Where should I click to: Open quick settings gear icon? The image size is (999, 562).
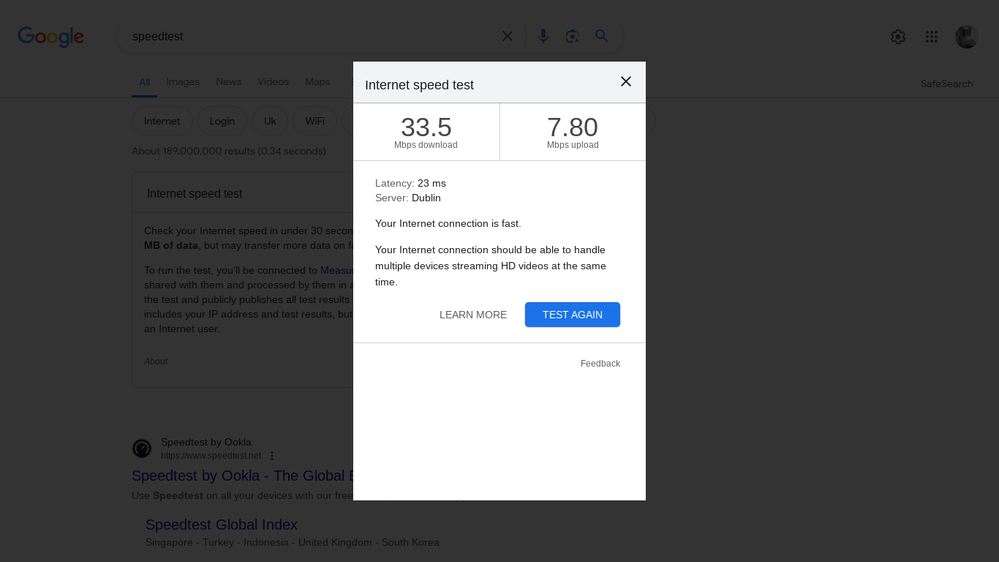(x=898, y=37)
